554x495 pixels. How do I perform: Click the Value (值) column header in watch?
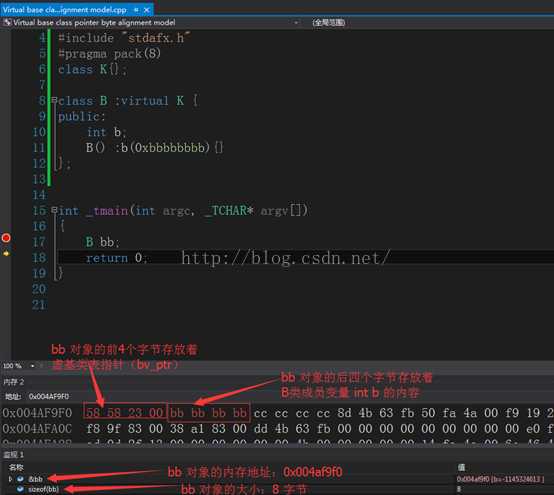click(x=461, y=467)
